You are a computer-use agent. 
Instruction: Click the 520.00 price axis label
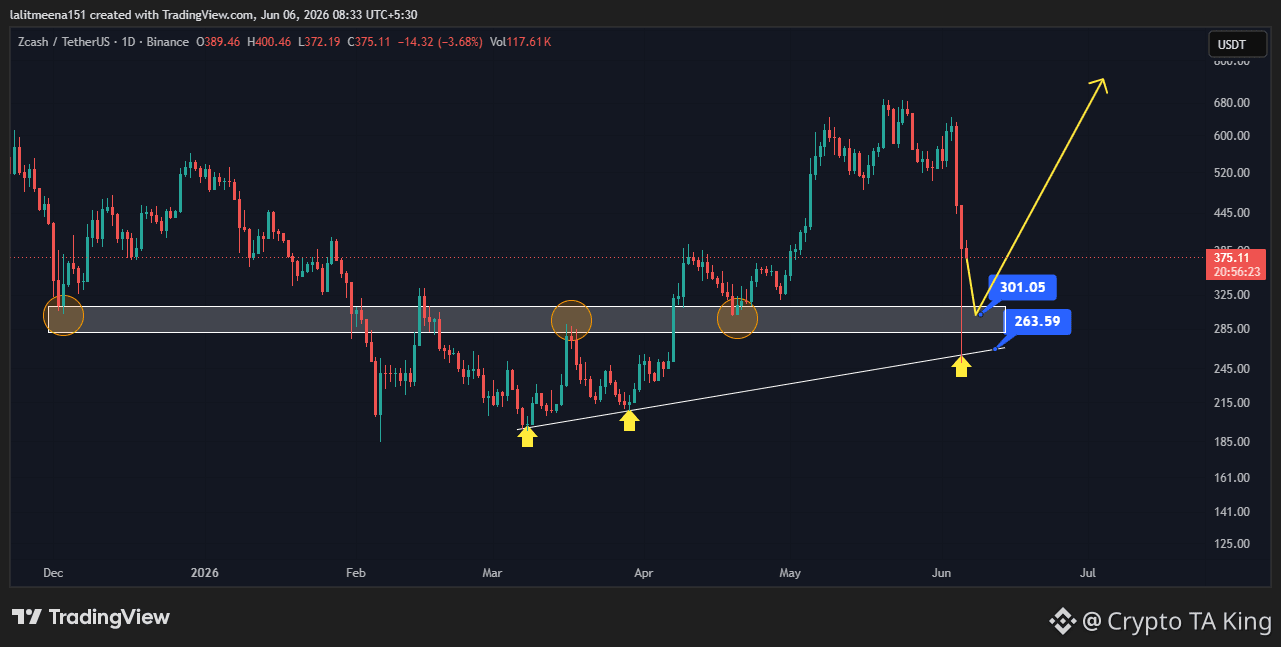[x=1230, y=173]
